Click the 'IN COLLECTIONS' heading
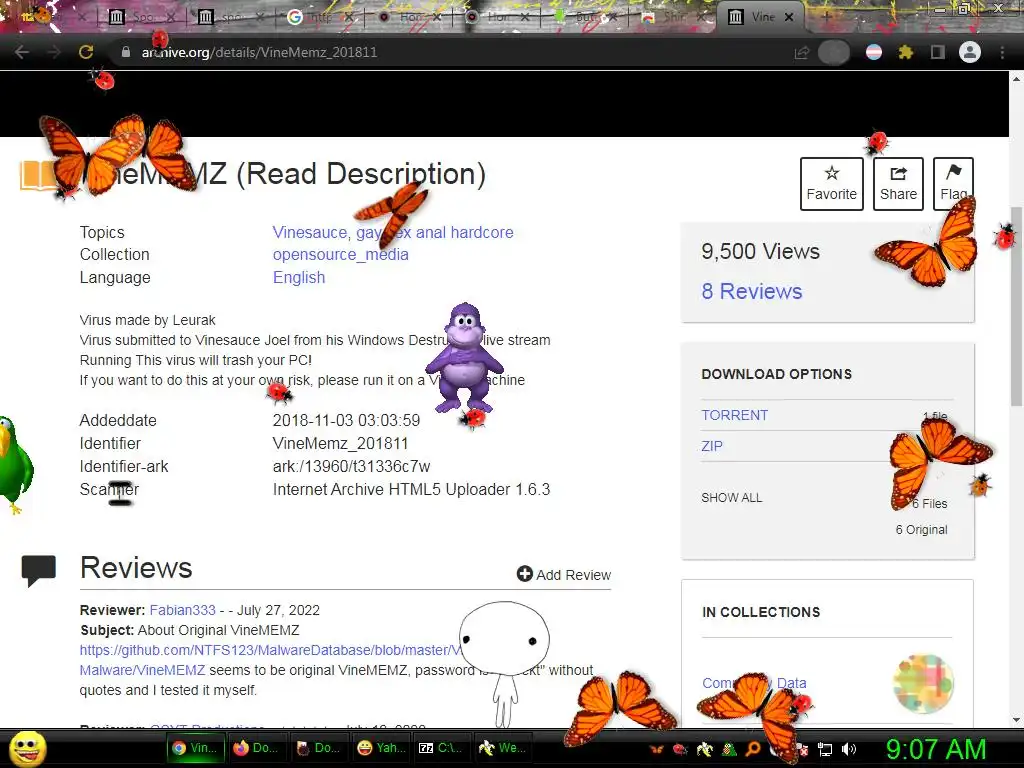The width and height of the screenshot is (1024, 768). (x=761, y=612)
